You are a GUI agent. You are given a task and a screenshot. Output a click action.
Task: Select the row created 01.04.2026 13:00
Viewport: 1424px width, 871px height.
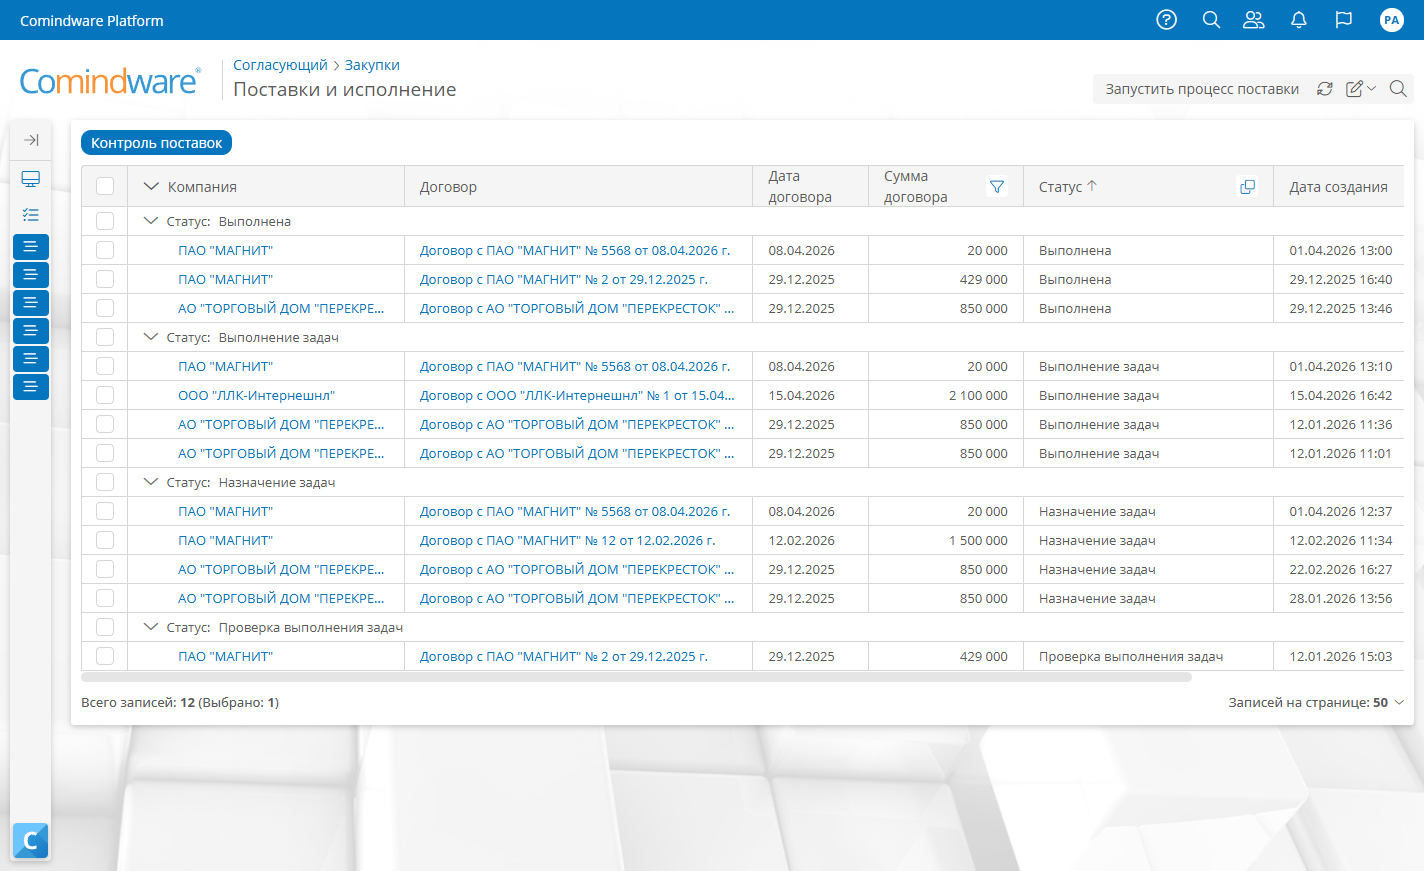pyautogui.click(x=105, y=250)
